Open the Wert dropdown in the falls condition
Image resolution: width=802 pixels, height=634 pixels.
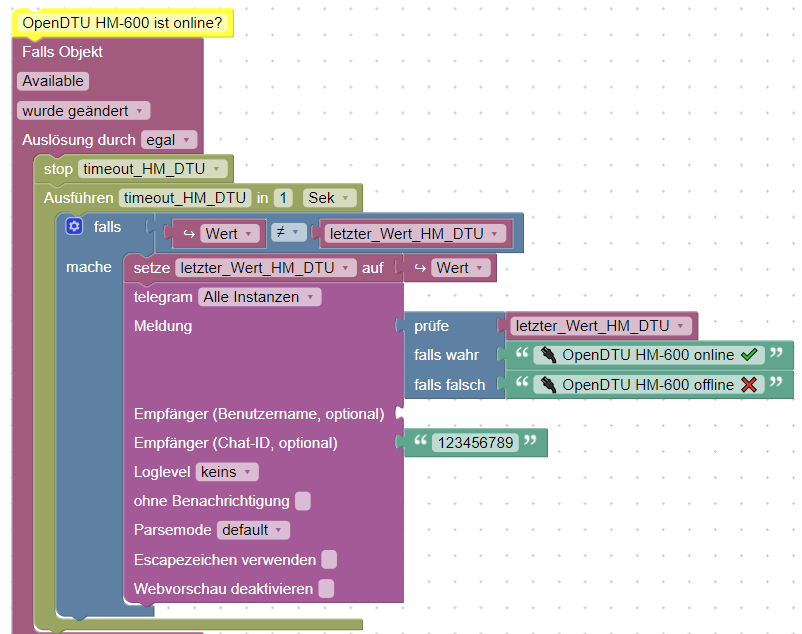click(x=229, y=234)
